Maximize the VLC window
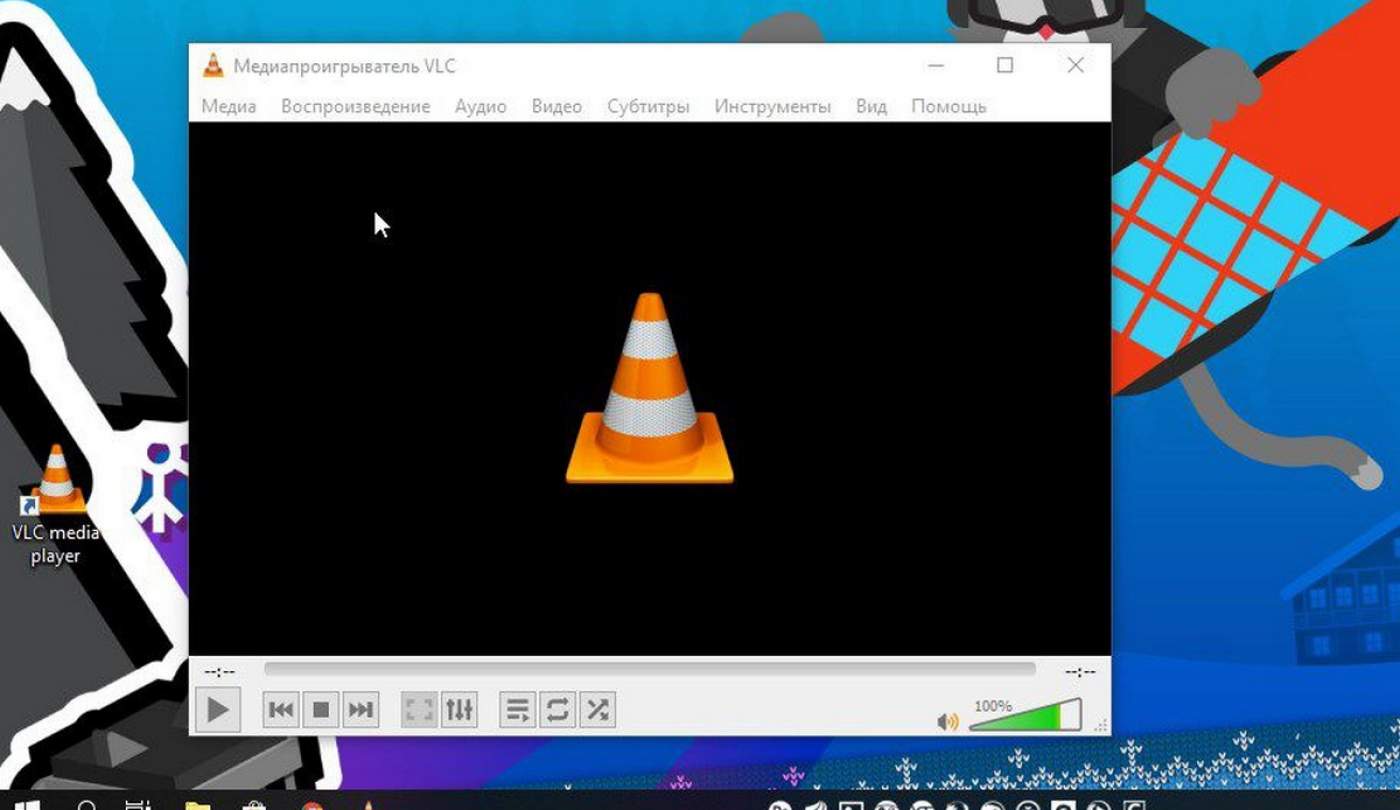 pos(1005,66)
